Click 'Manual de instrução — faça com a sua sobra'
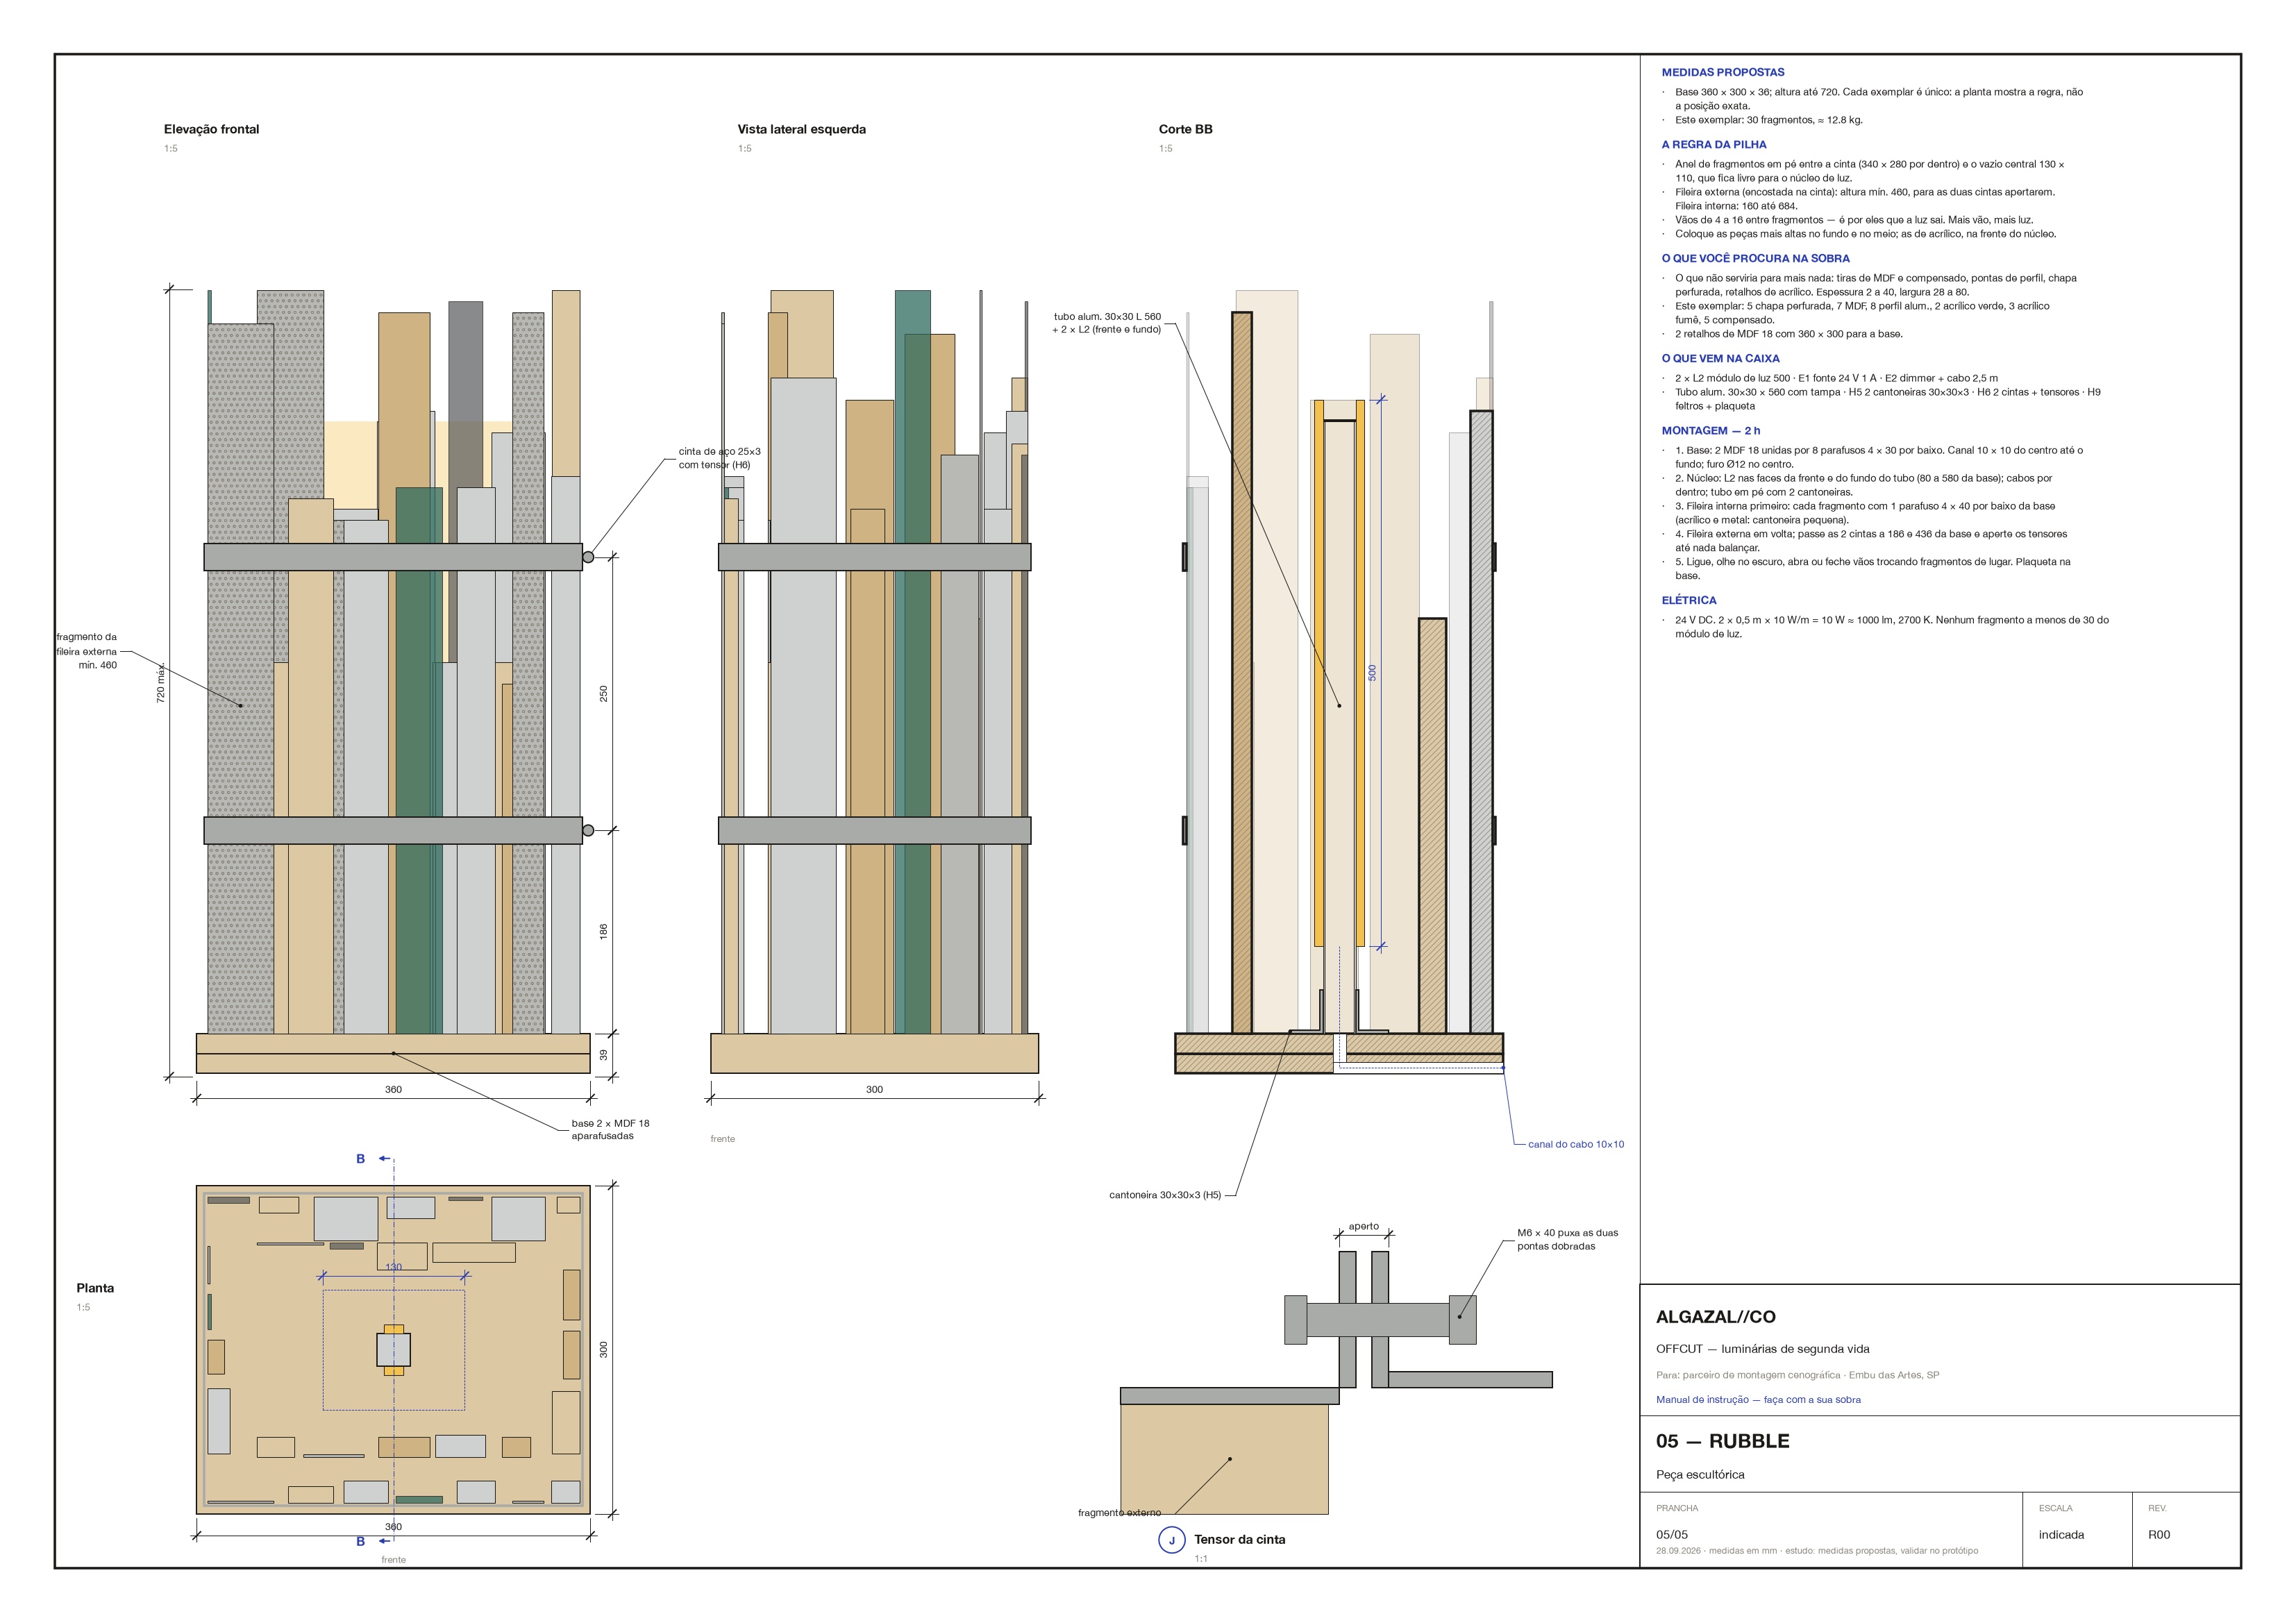Screen dimensions: 2296x1623 1758,1400
